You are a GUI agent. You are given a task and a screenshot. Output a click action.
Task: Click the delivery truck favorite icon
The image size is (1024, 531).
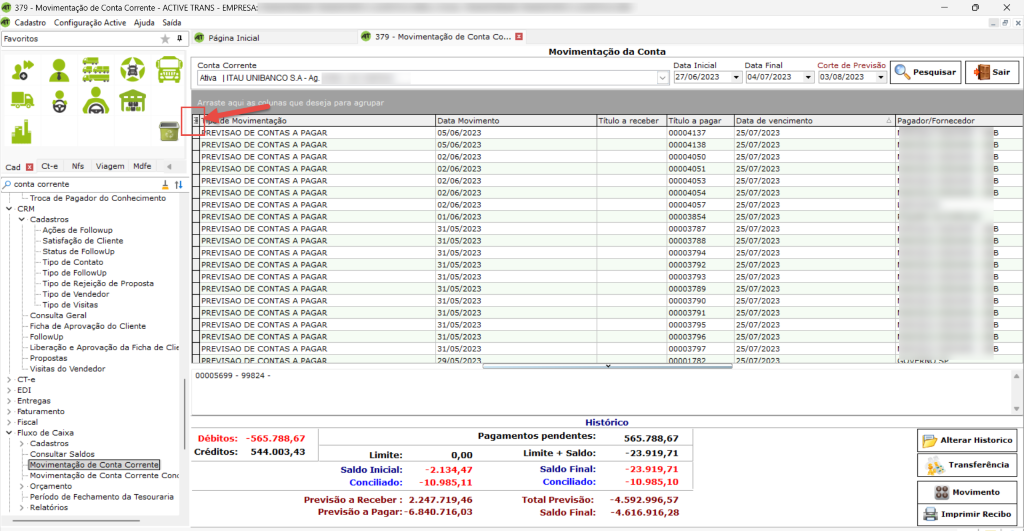pos(23,100)
